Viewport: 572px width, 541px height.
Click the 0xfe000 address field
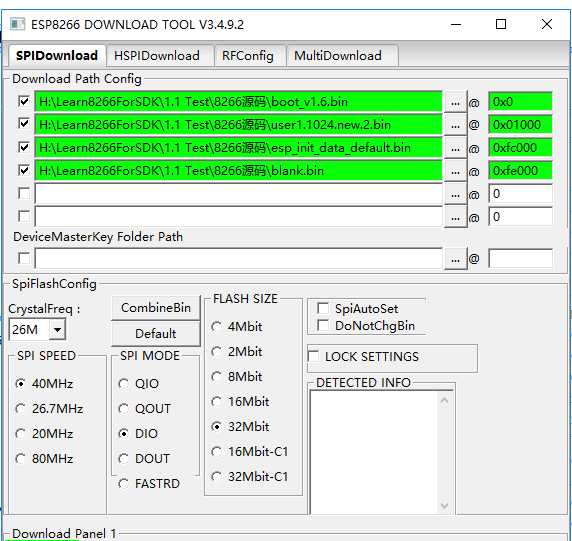tap(520, 170)
